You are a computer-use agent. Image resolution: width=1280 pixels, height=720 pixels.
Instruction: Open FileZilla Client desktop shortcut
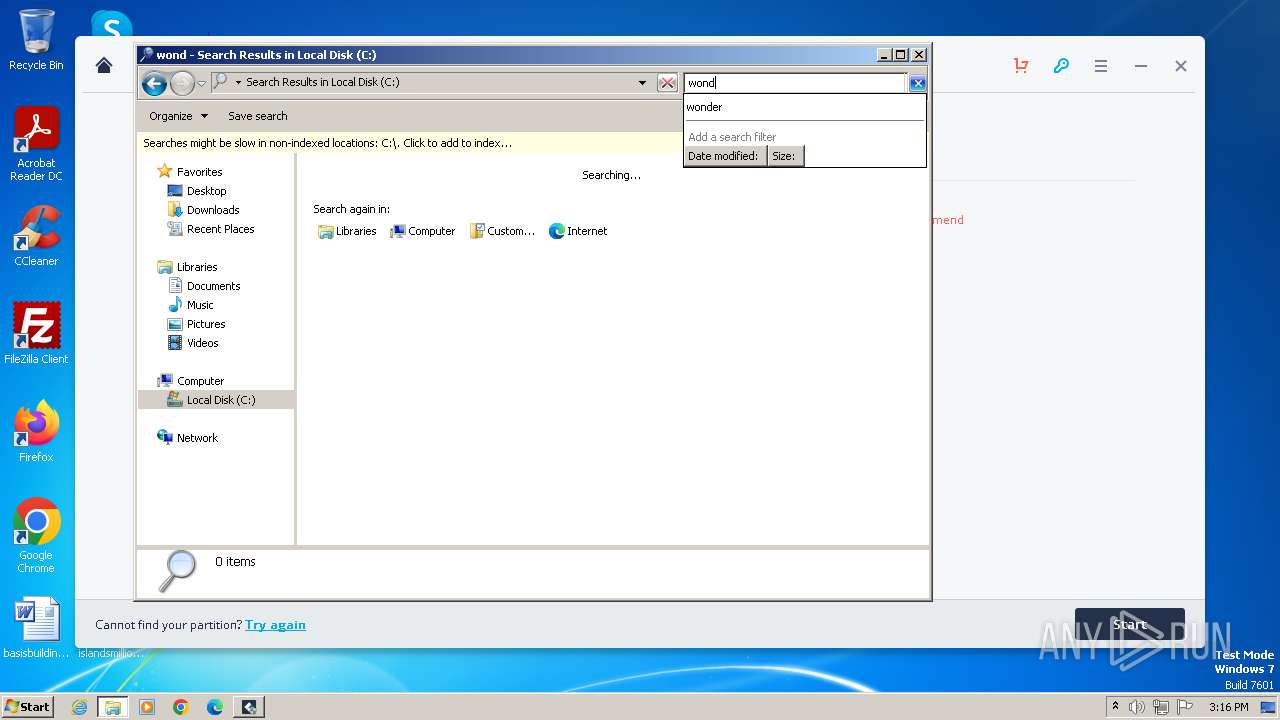36,334
